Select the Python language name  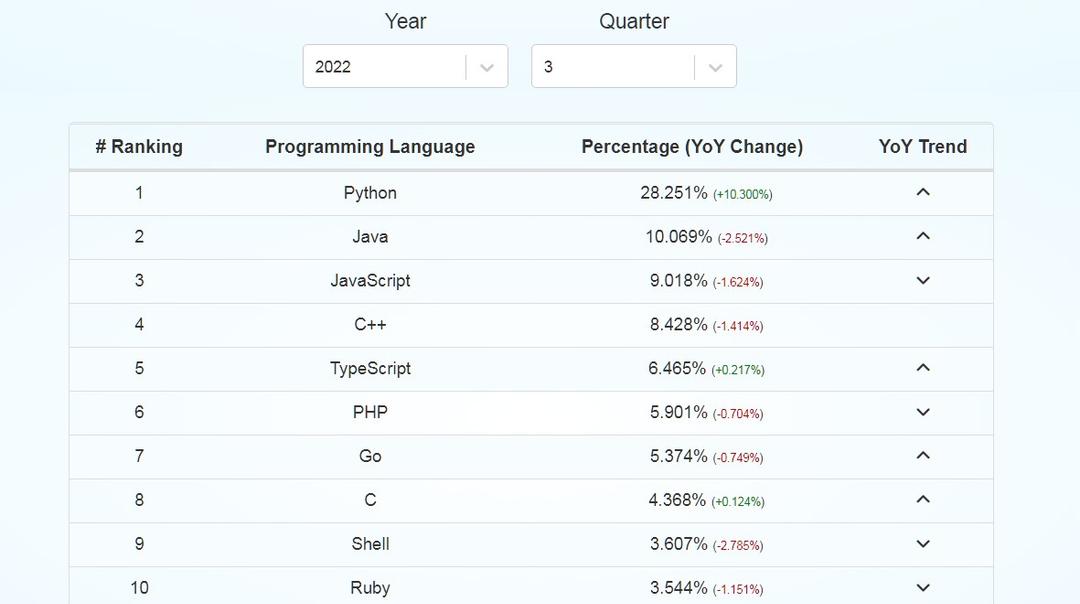click(370, 193)
